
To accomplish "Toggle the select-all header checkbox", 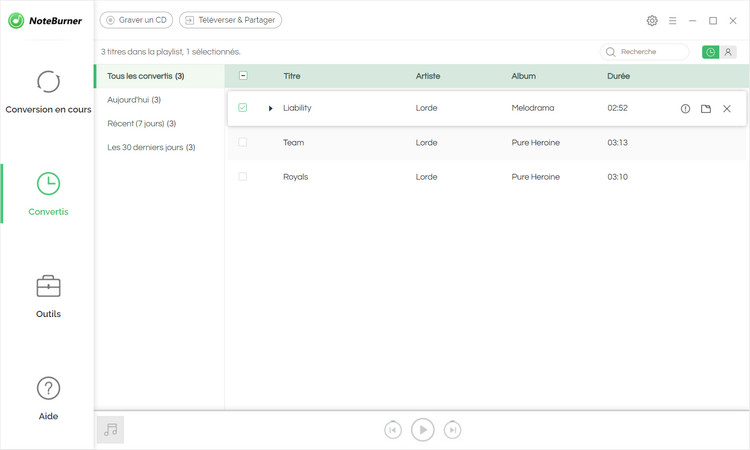I will [243, 76].
